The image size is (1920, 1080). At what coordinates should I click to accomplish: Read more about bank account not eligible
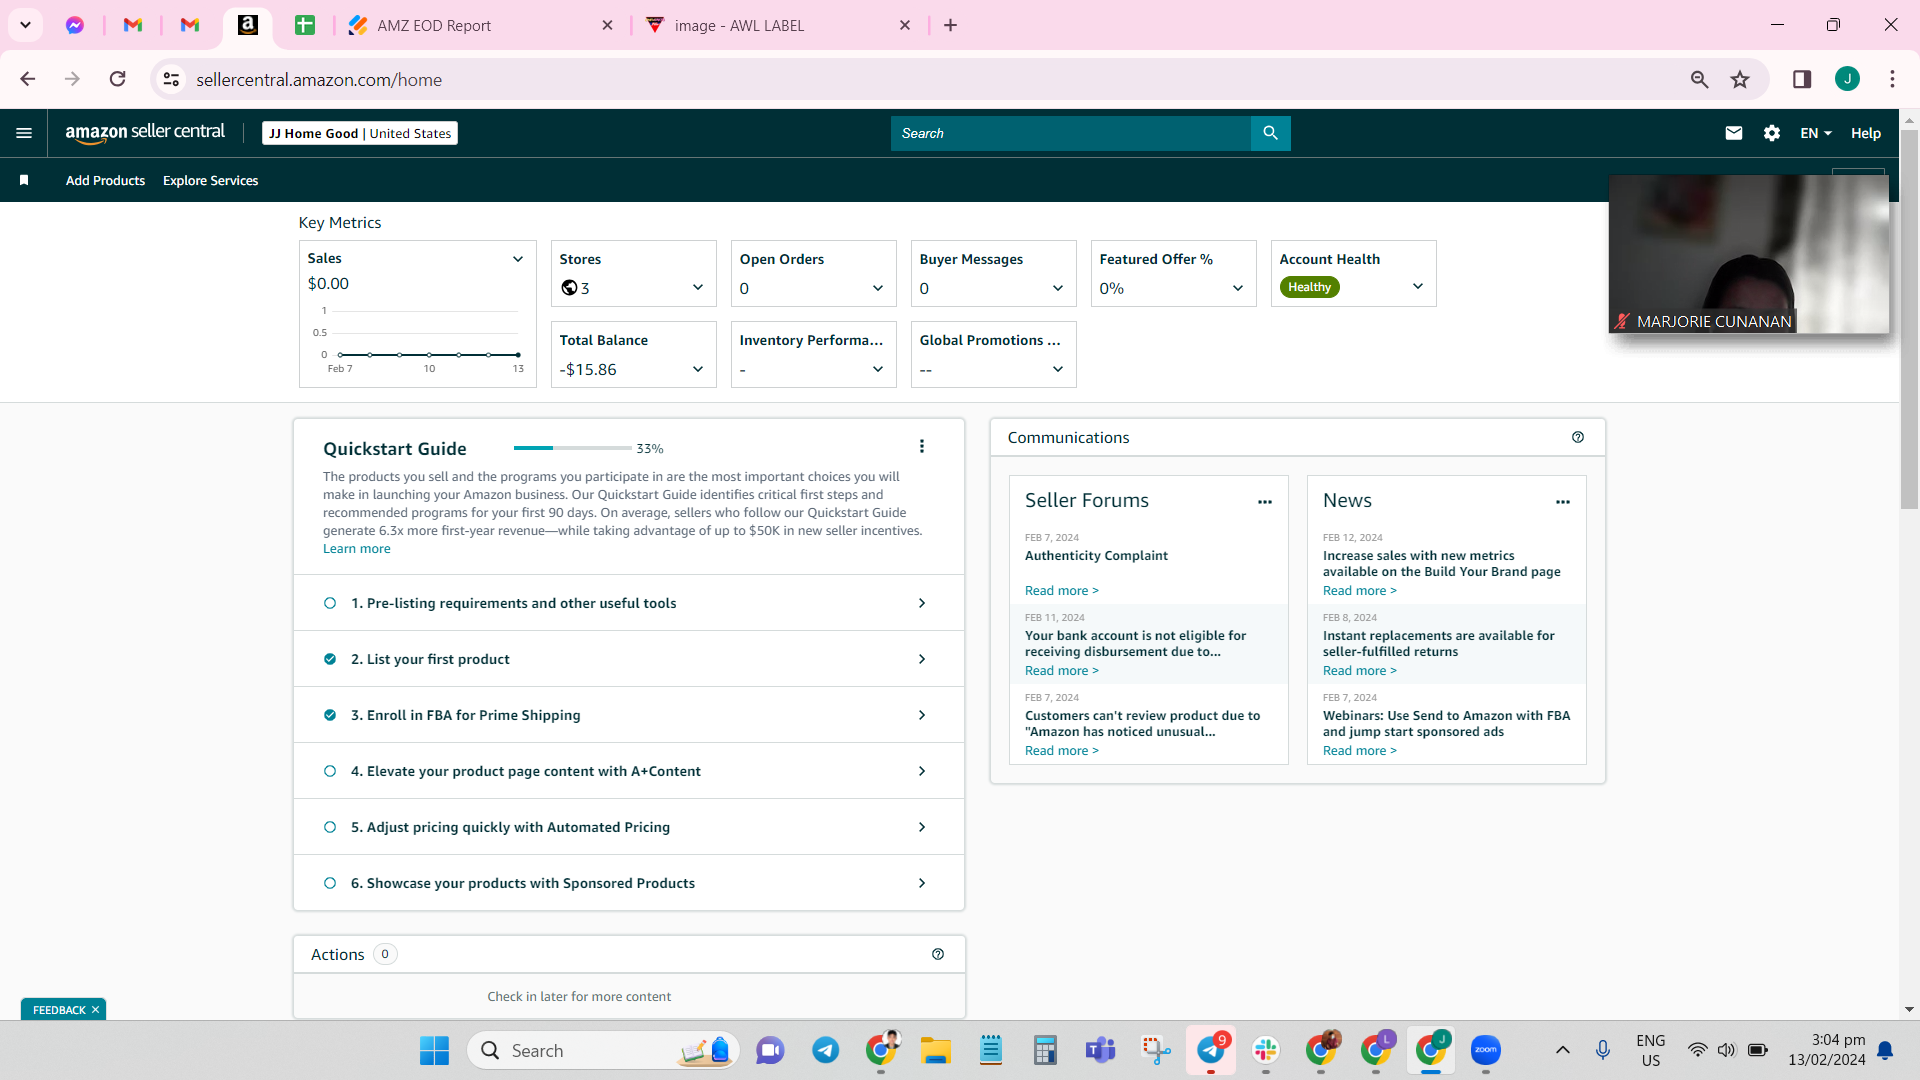1062,671
